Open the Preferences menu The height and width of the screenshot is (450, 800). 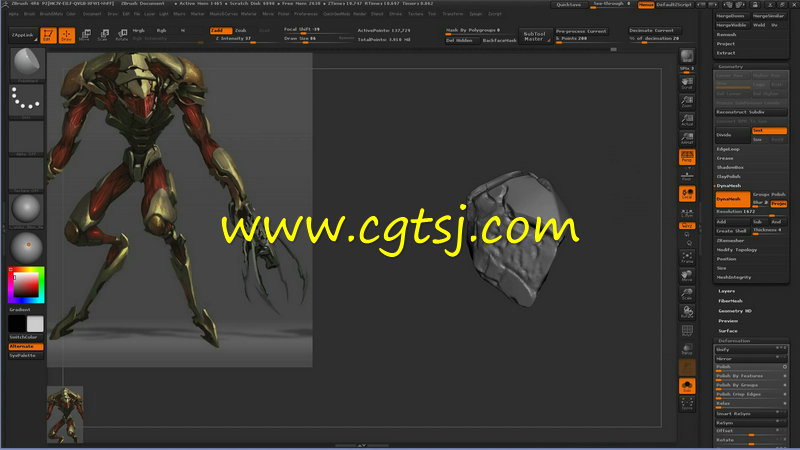[x=306, y=14]
